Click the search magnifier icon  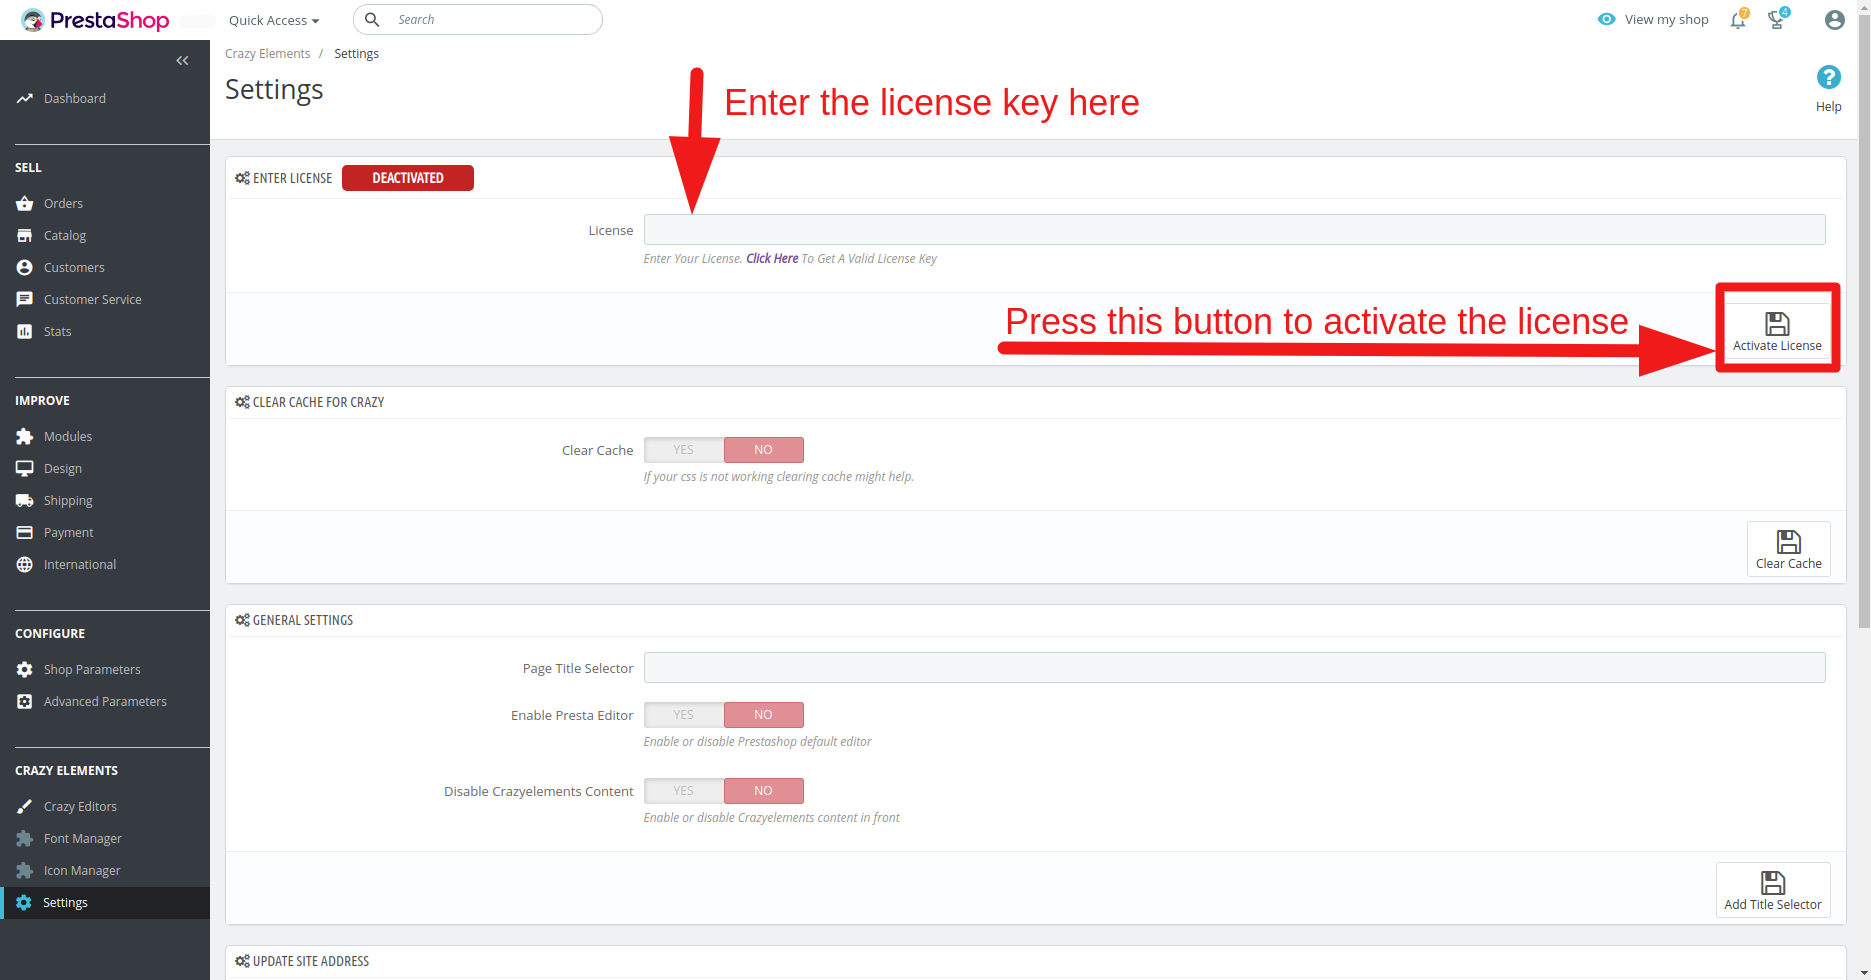point(372,19)
